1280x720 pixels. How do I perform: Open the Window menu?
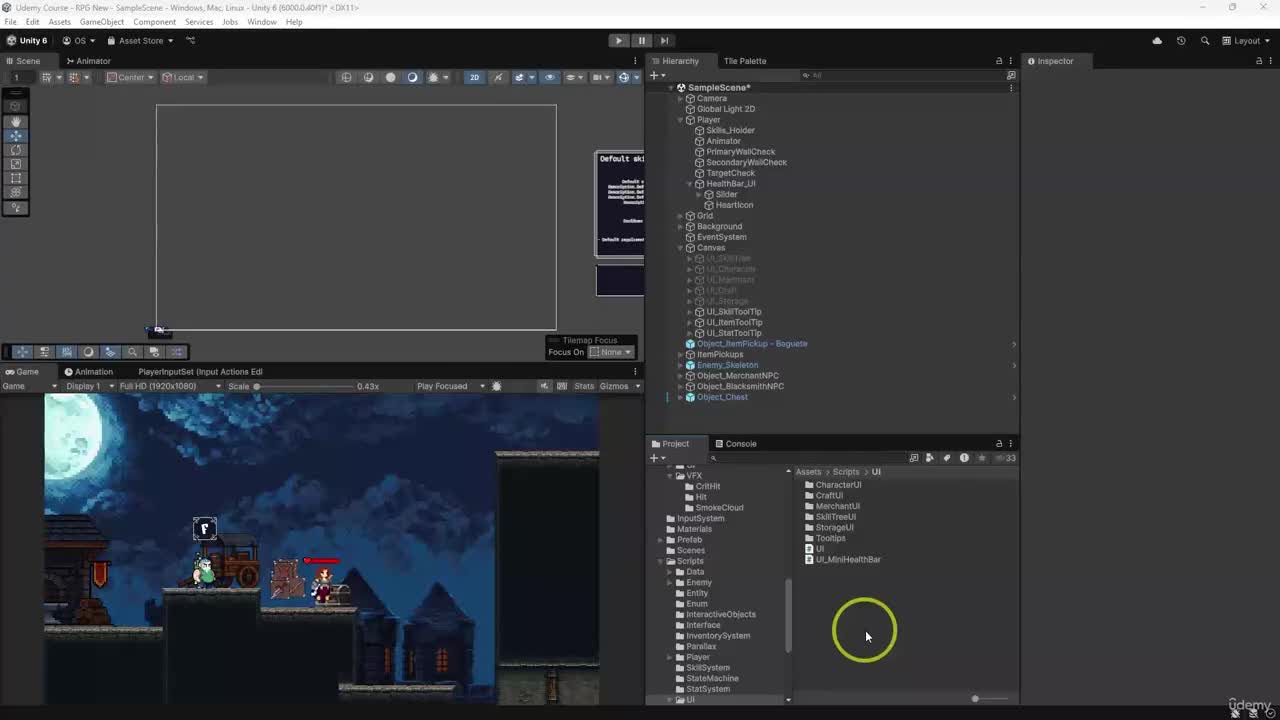tap(261, 22)
